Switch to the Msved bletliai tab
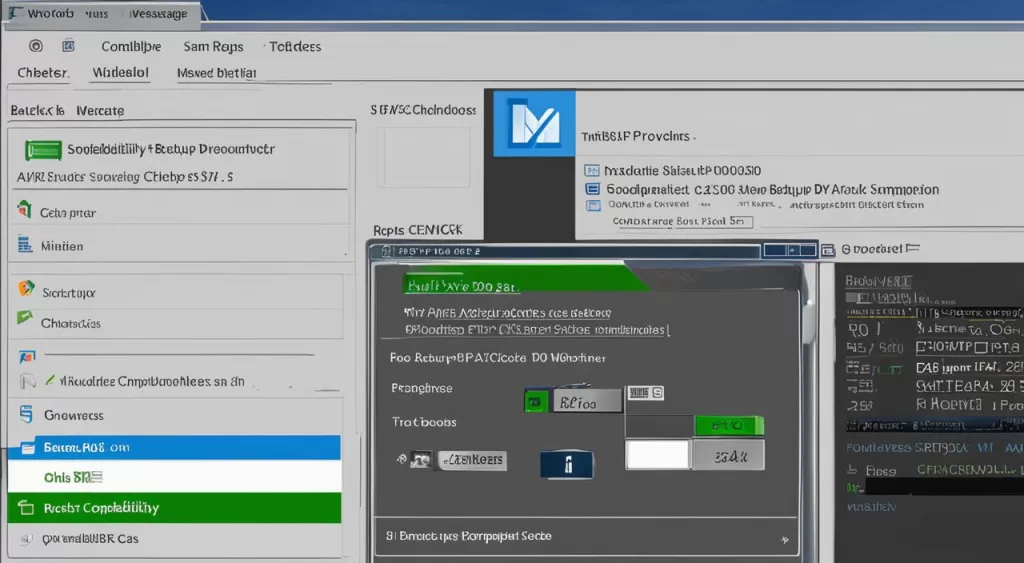The height and width of the screenshot is (563, 1024). [216, 73]
